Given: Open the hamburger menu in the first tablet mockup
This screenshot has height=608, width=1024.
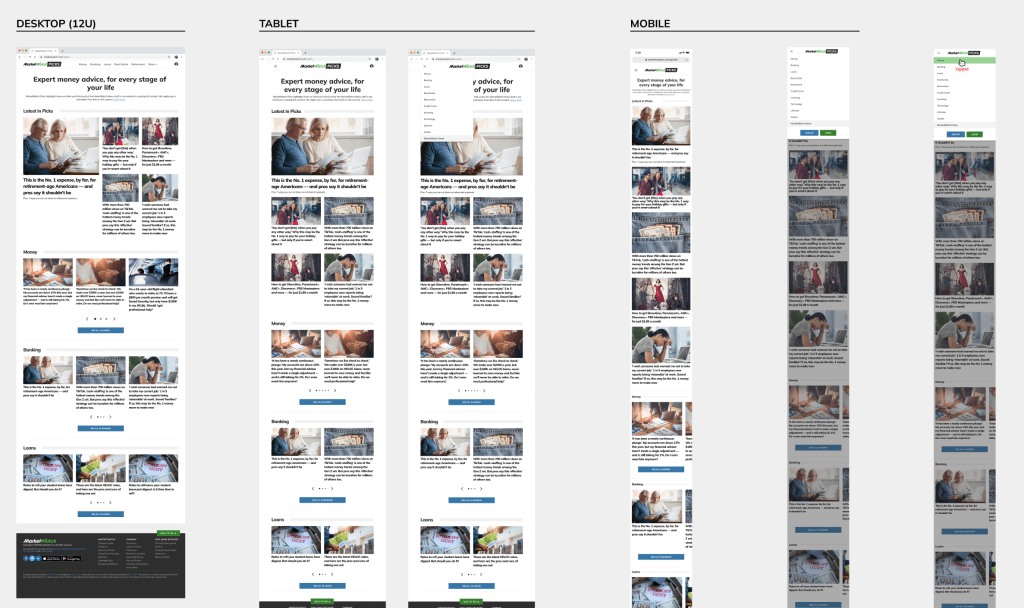Looking at the screenshot, I should pos(276,66).
